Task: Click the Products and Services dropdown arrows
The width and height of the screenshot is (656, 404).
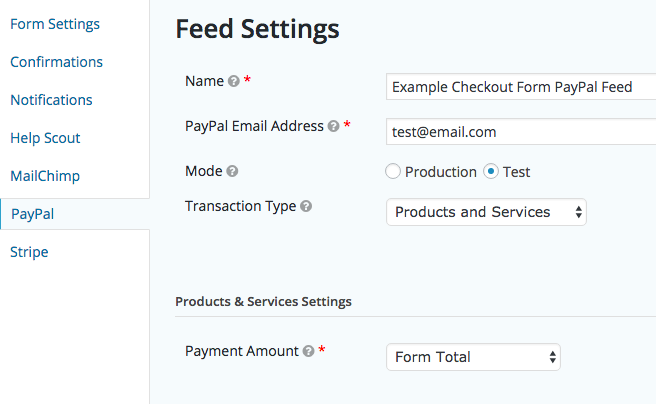Action: pos(579,212)
